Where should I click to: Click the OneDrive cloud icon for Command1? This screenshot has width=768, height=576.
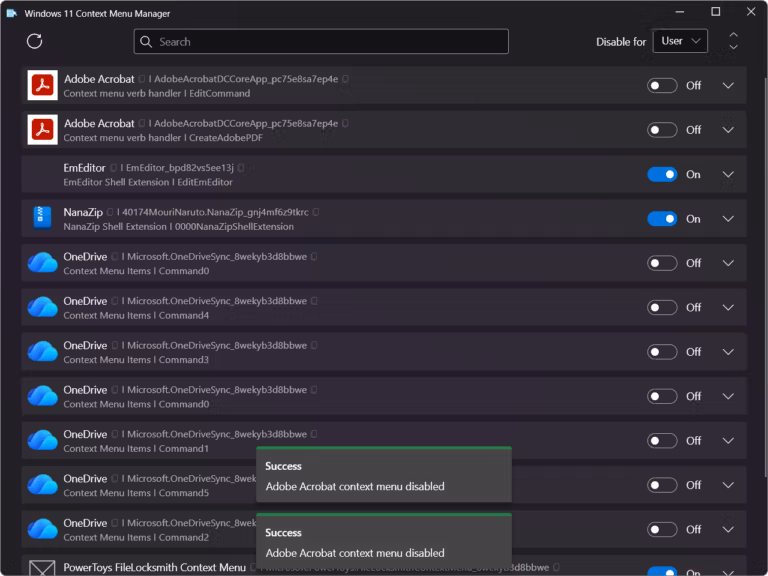[x=43, y=440]
